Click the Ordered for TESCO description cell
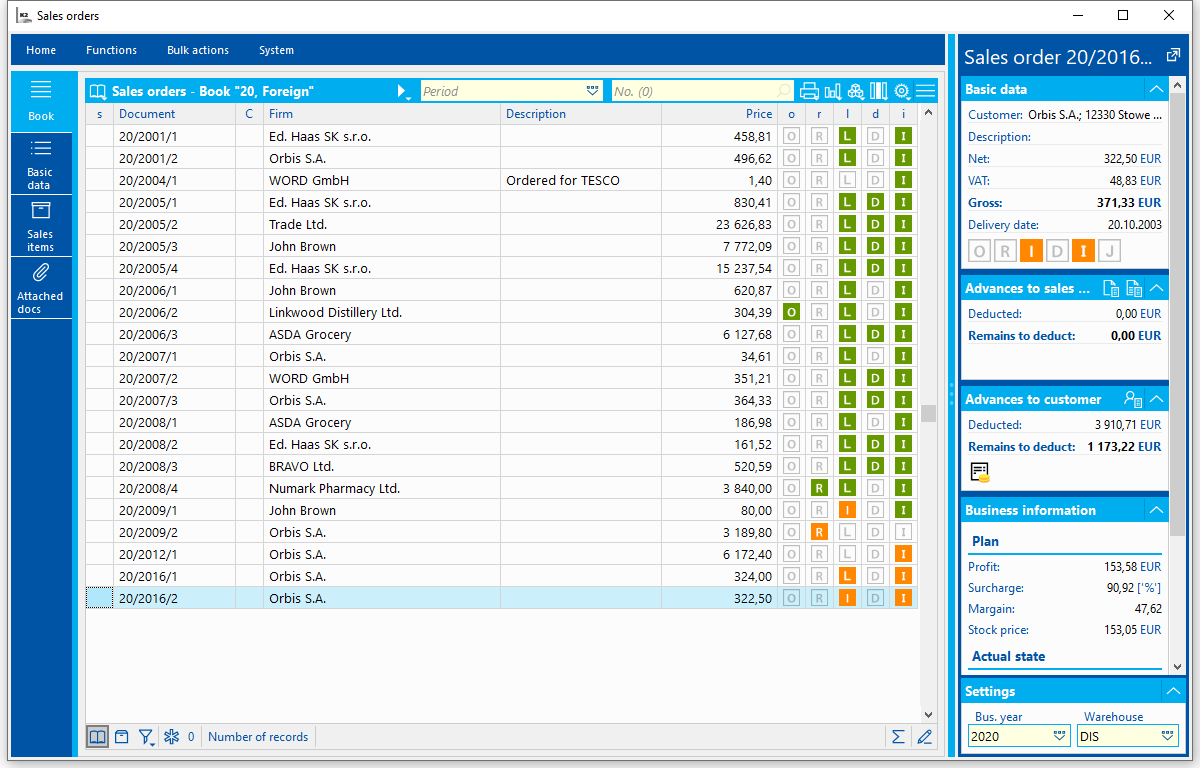The height and width of the screenshot is (768, 1200). (581, 180)
